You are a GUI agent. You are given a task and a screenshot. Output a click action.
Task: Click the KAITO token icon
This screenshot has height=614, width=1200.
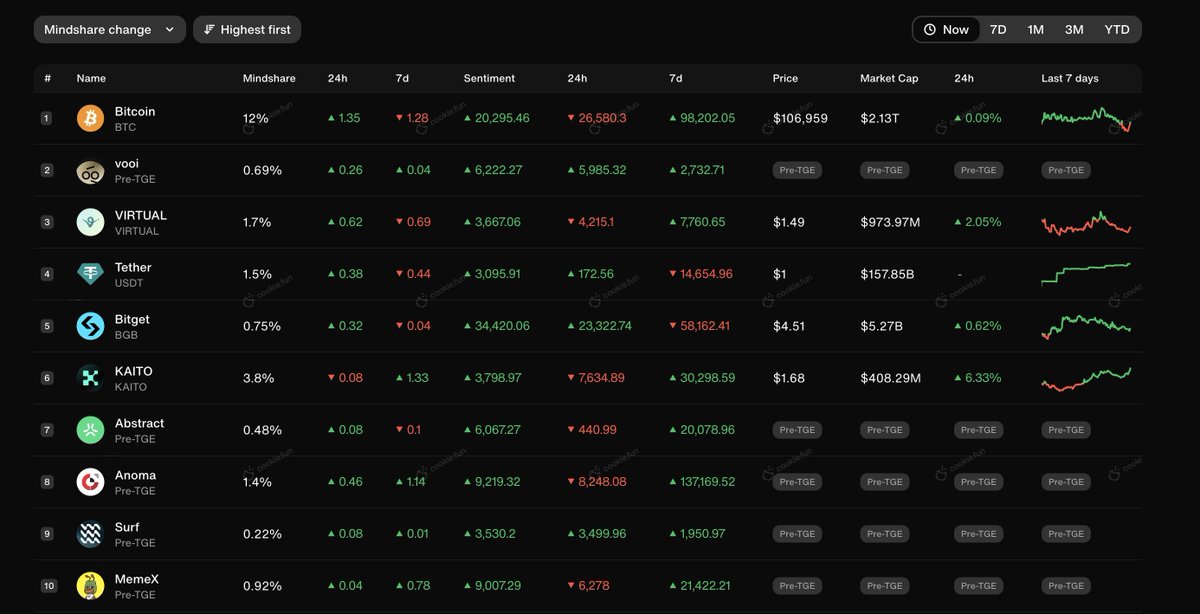(90, 378)
